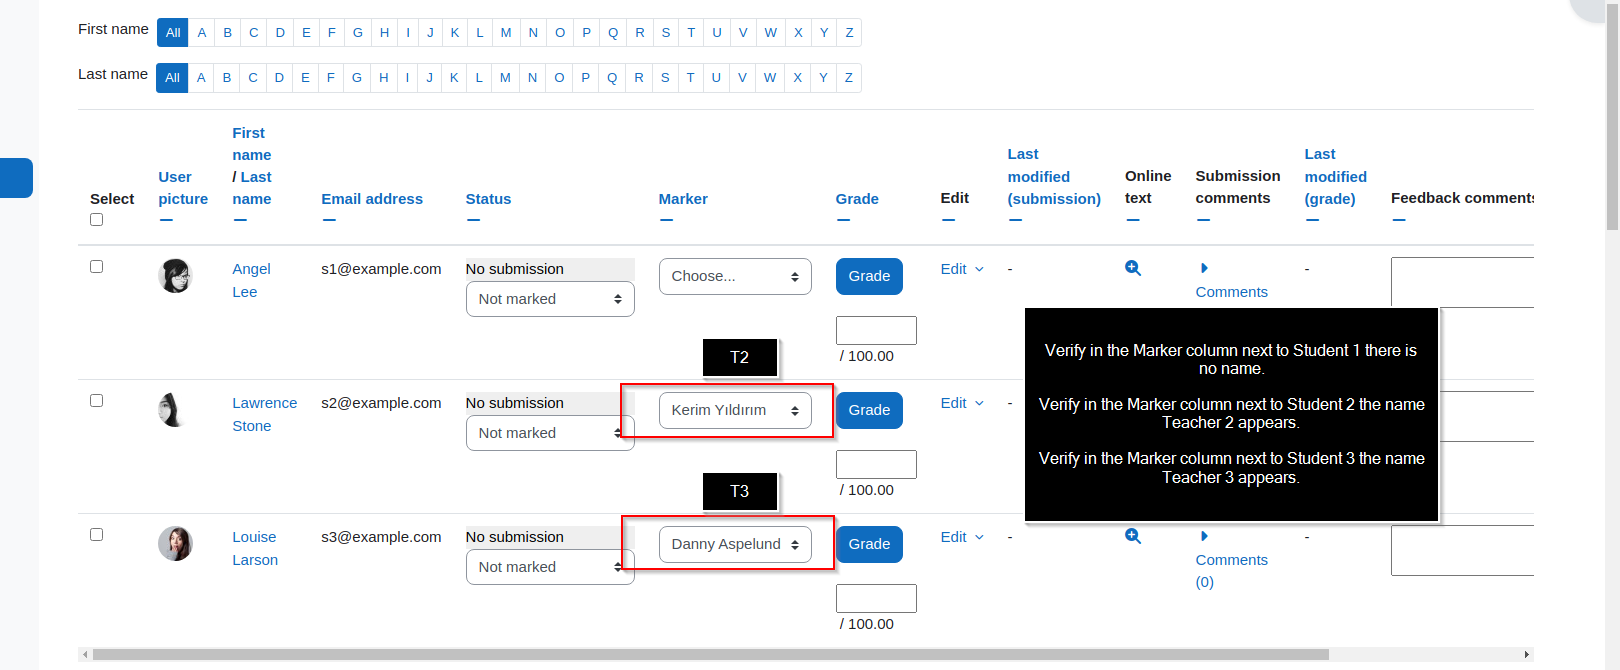This screenshot has width=1620, height=670.
Task: Open Angel Lee's Marker dropdown showing Choose...
Action: (735, 277)
